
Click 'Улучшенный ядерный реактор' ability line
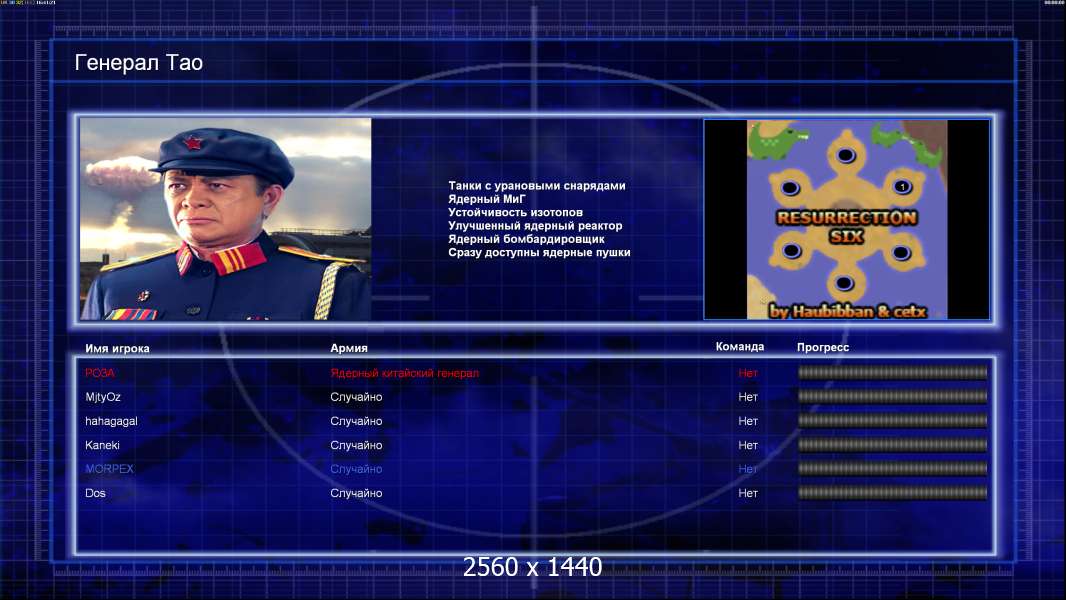coord(535,226)
